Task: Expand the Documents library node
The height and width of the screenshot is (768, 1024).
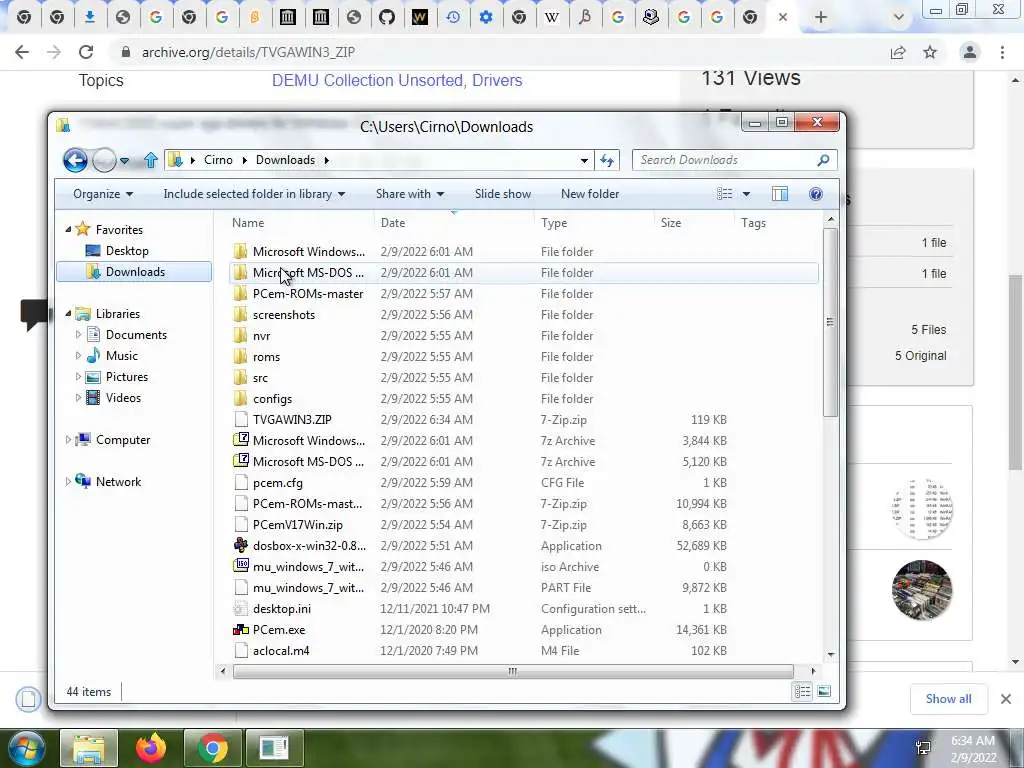Action: coord(78,334)
